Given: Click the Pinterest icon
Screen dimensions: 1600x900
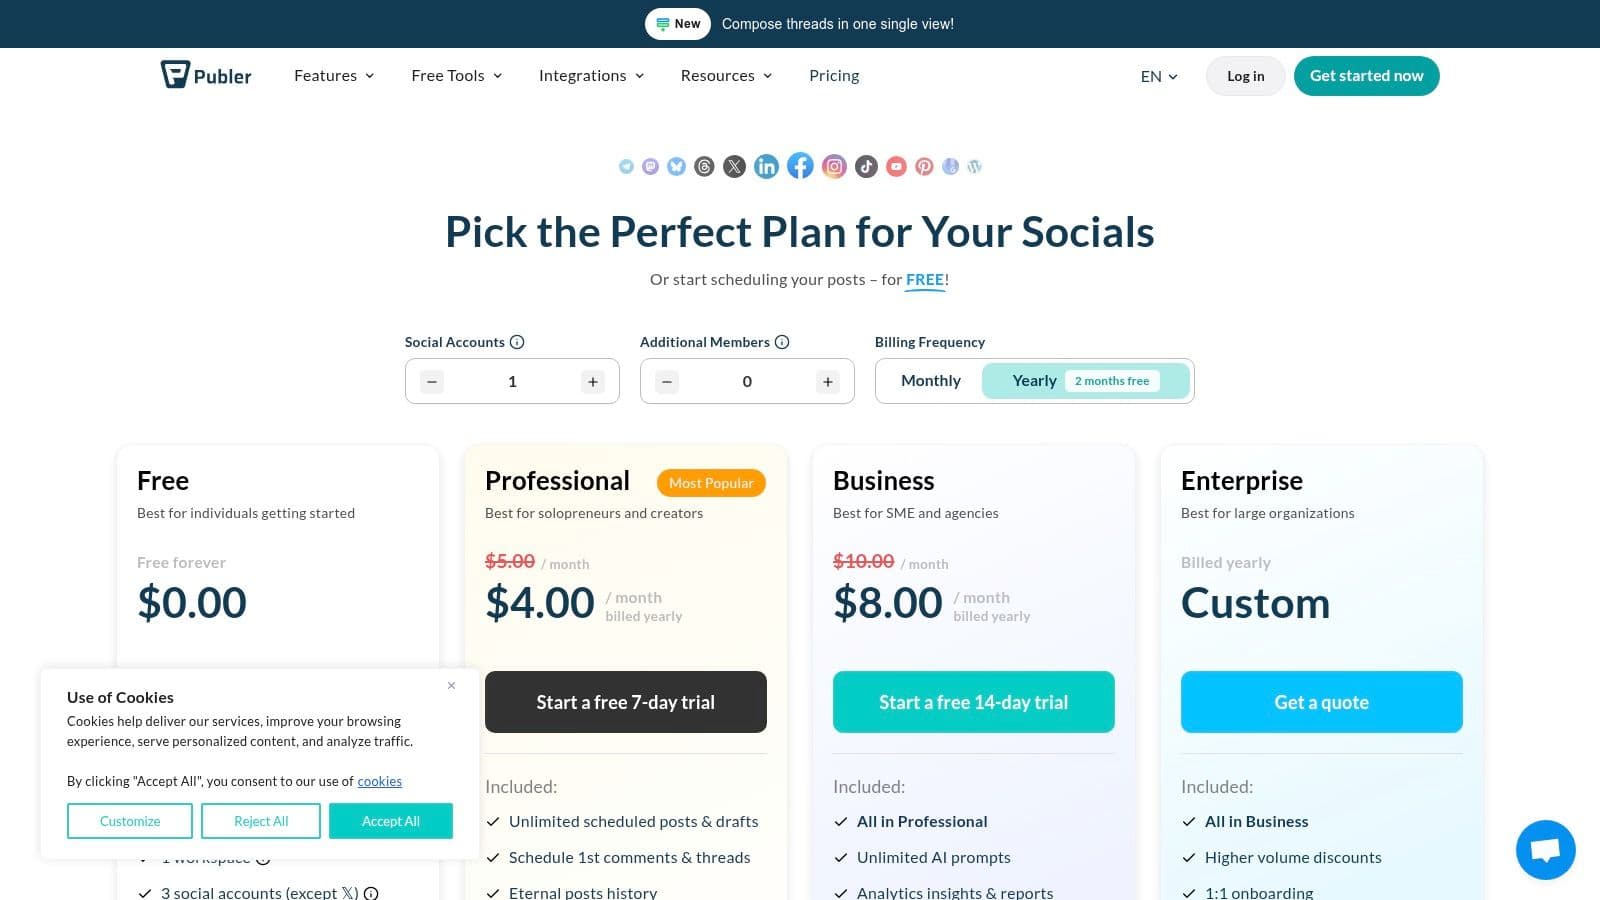Looking at the screenshot, I should click(x=924, y=166).
